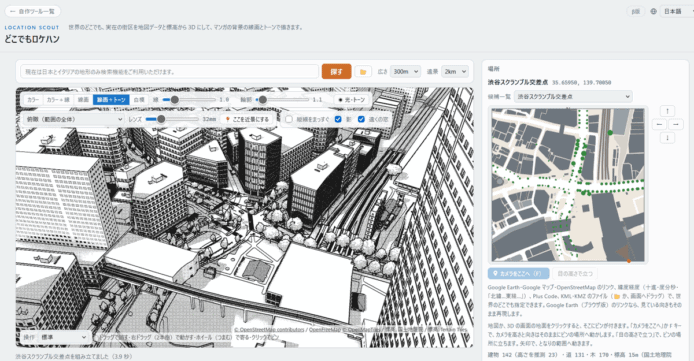Open the 日本語 language dropdown
This screenshot has width=694, height=361.
[676, 12]
